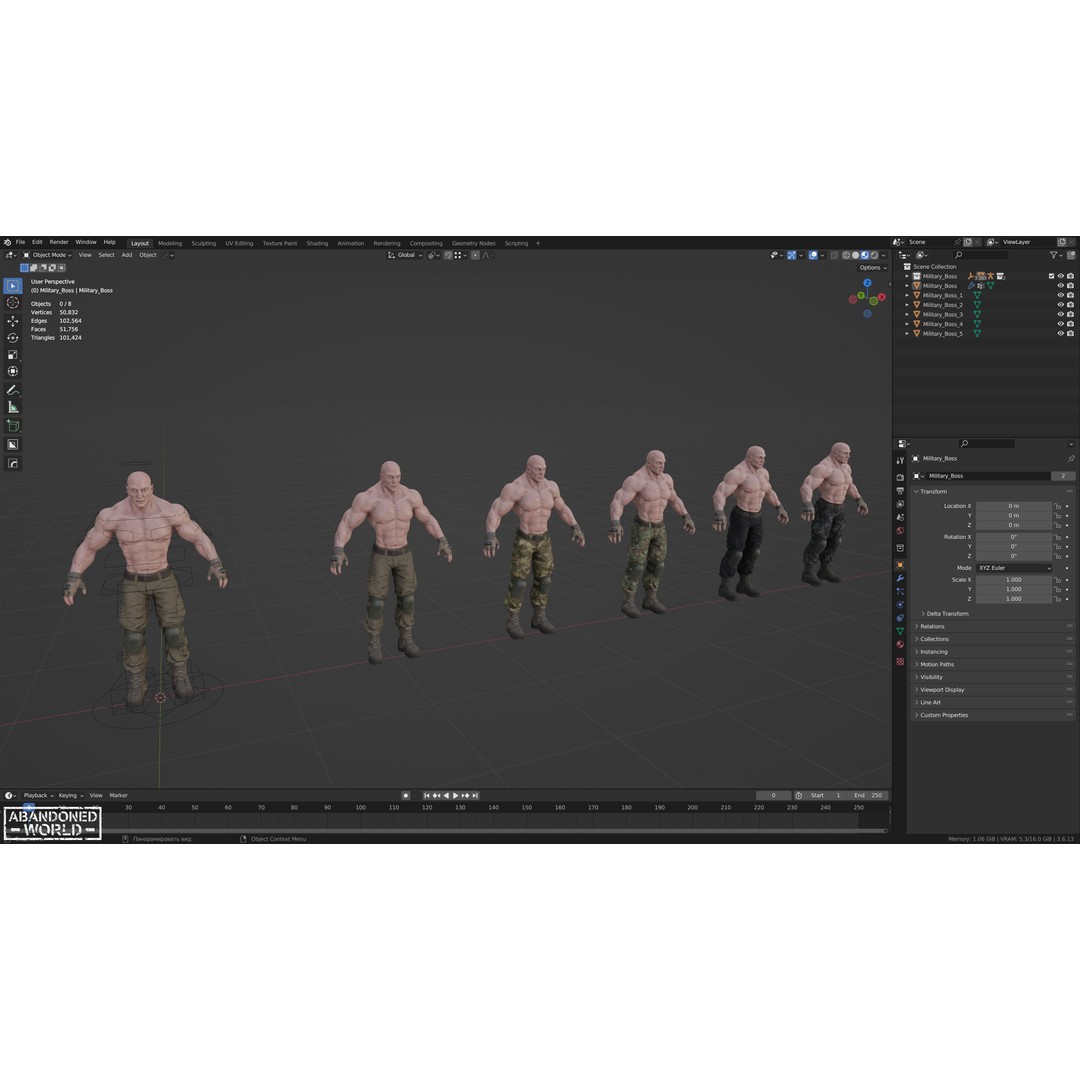Image resolution: width=1080 pixels, height=1080 pixels.
Task: Open the Keying menu in timeline
Action: [70, 796]
